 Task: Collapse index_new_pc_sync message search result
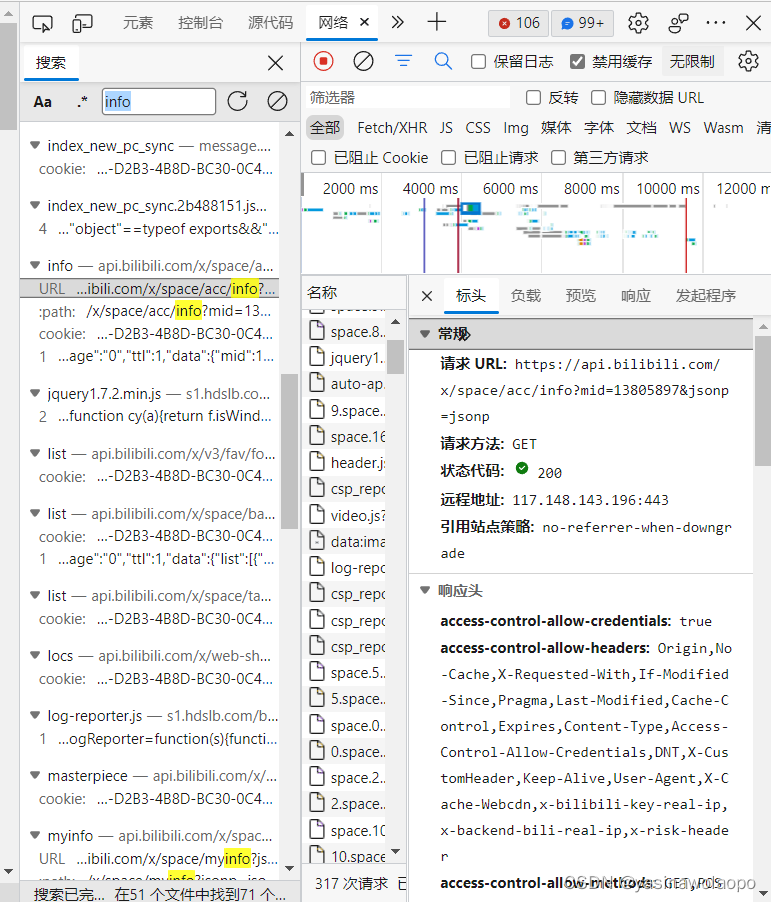pos(35,145)
